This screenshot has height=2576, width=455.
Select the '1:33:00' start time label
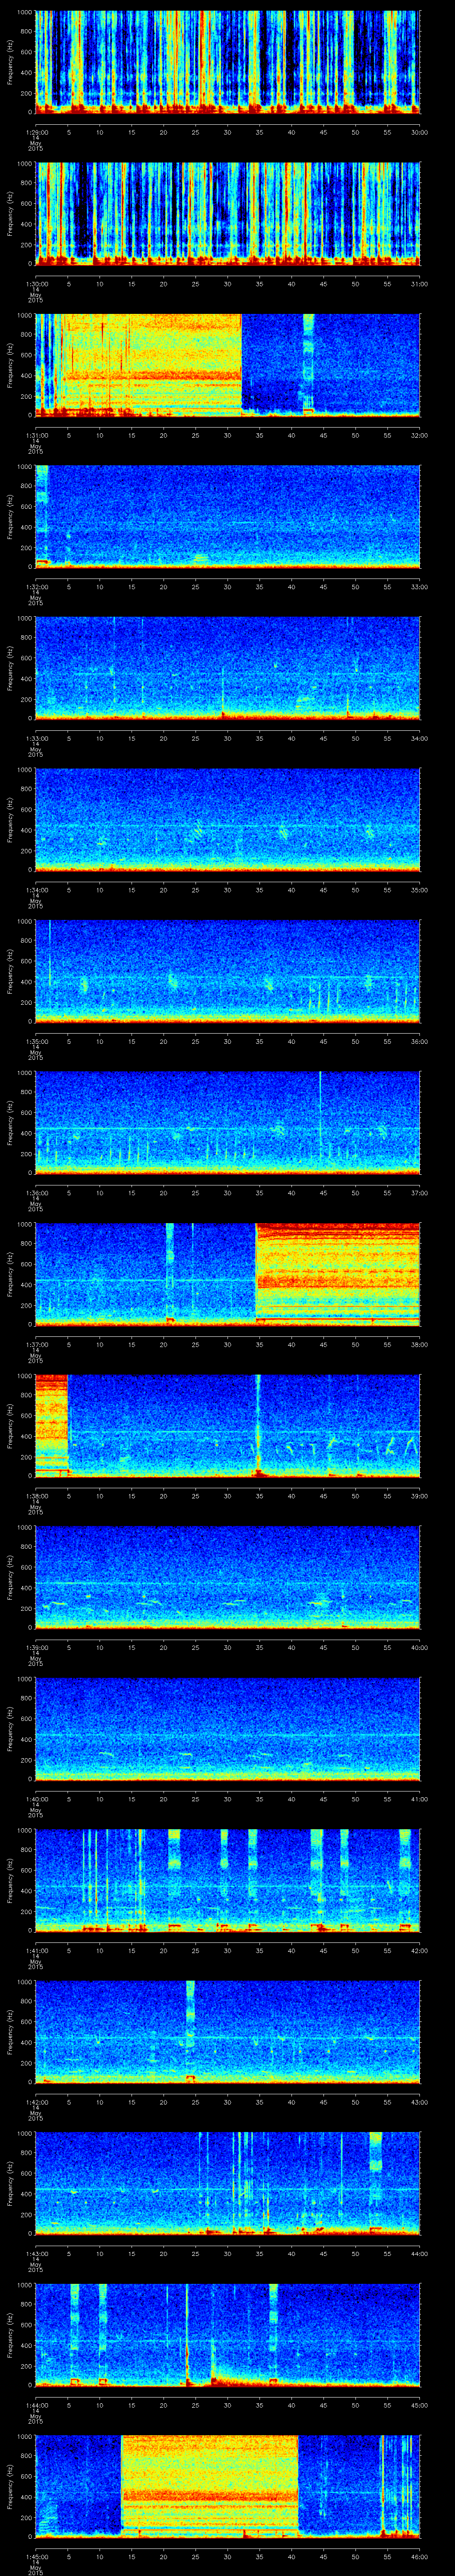tap(36, 738)
